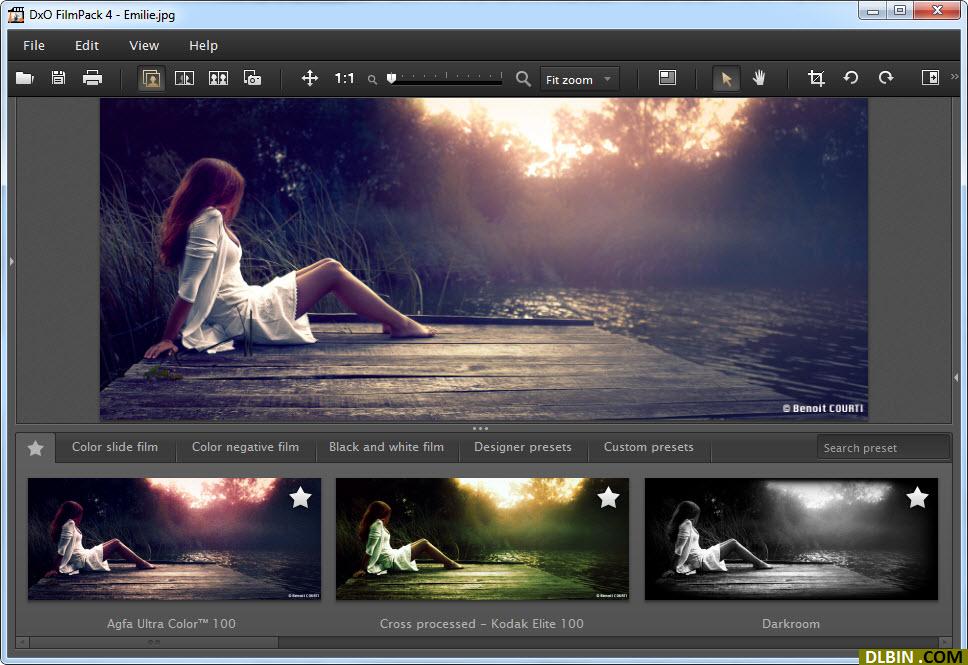Rotate the image left
Viewport: 968px width, 665px height.
point(851,78)
